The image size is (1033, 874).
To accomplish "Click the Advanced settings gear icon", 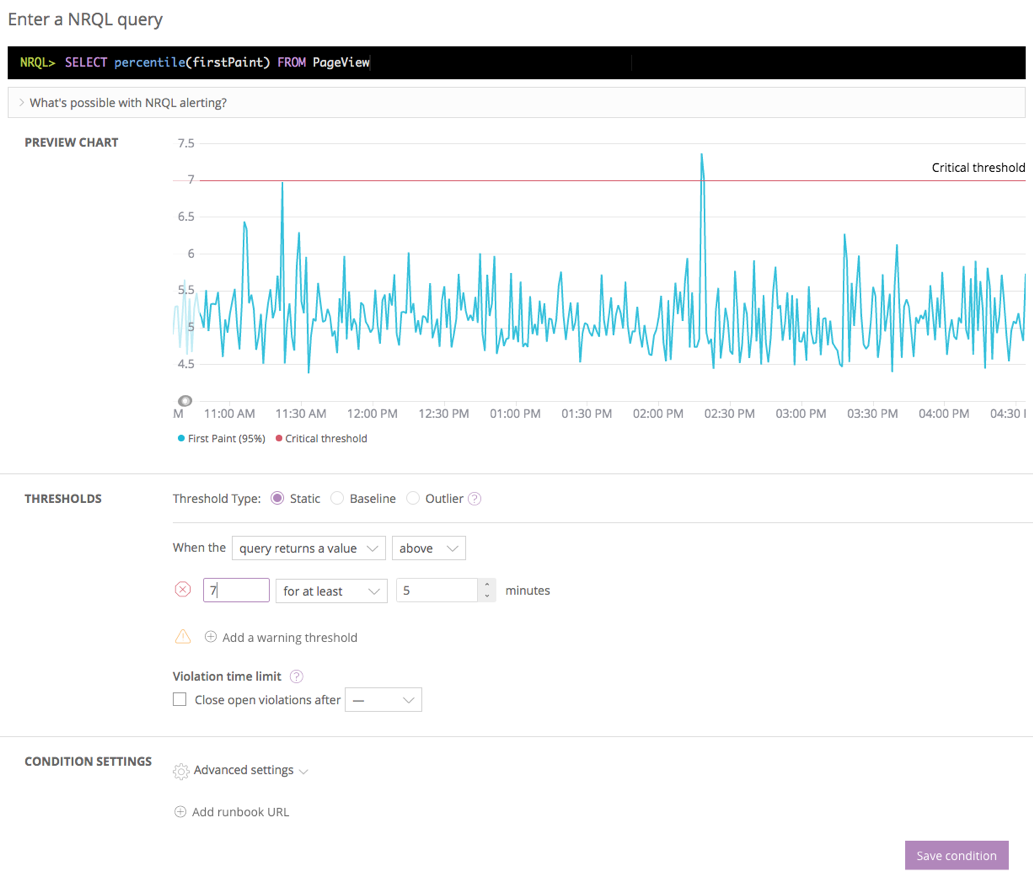I will click(x=181, y=771).
